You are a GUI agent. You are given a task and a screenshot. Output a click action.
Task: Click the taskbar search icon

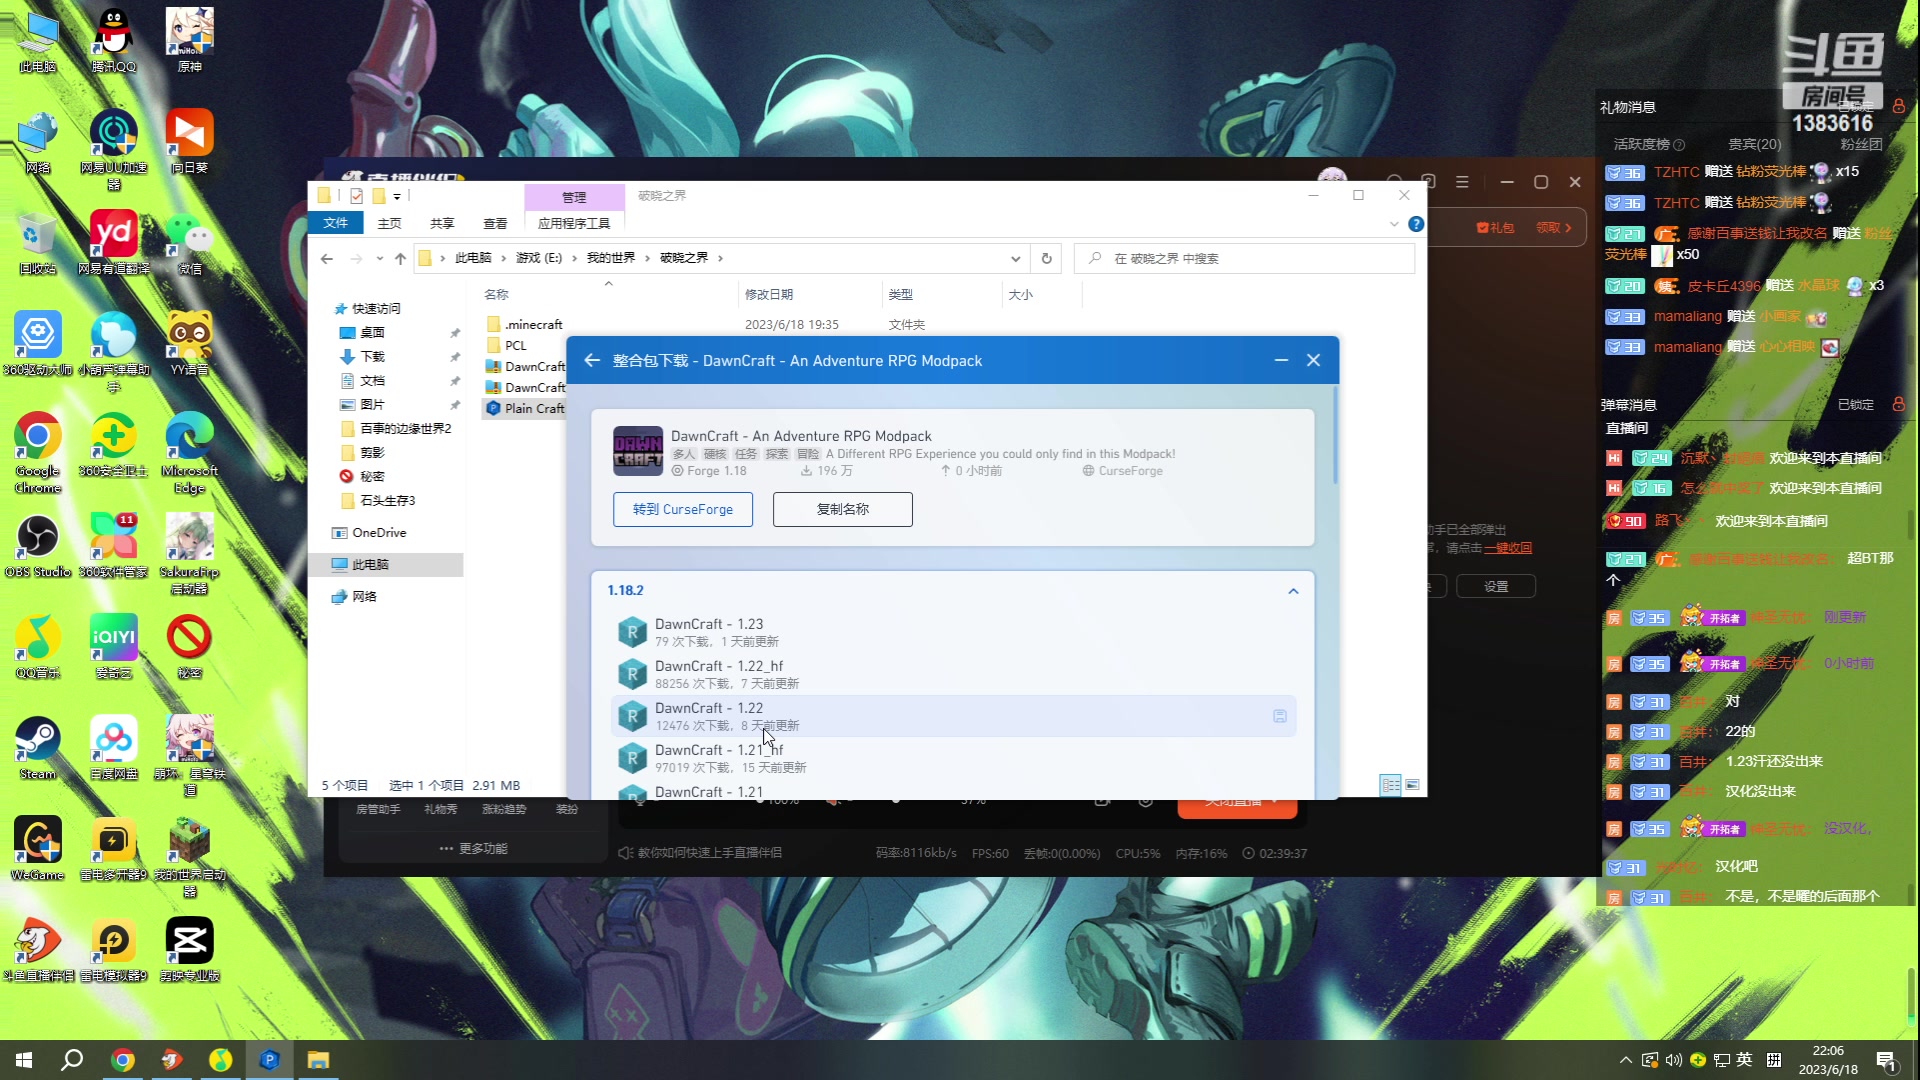(72, 1060)
